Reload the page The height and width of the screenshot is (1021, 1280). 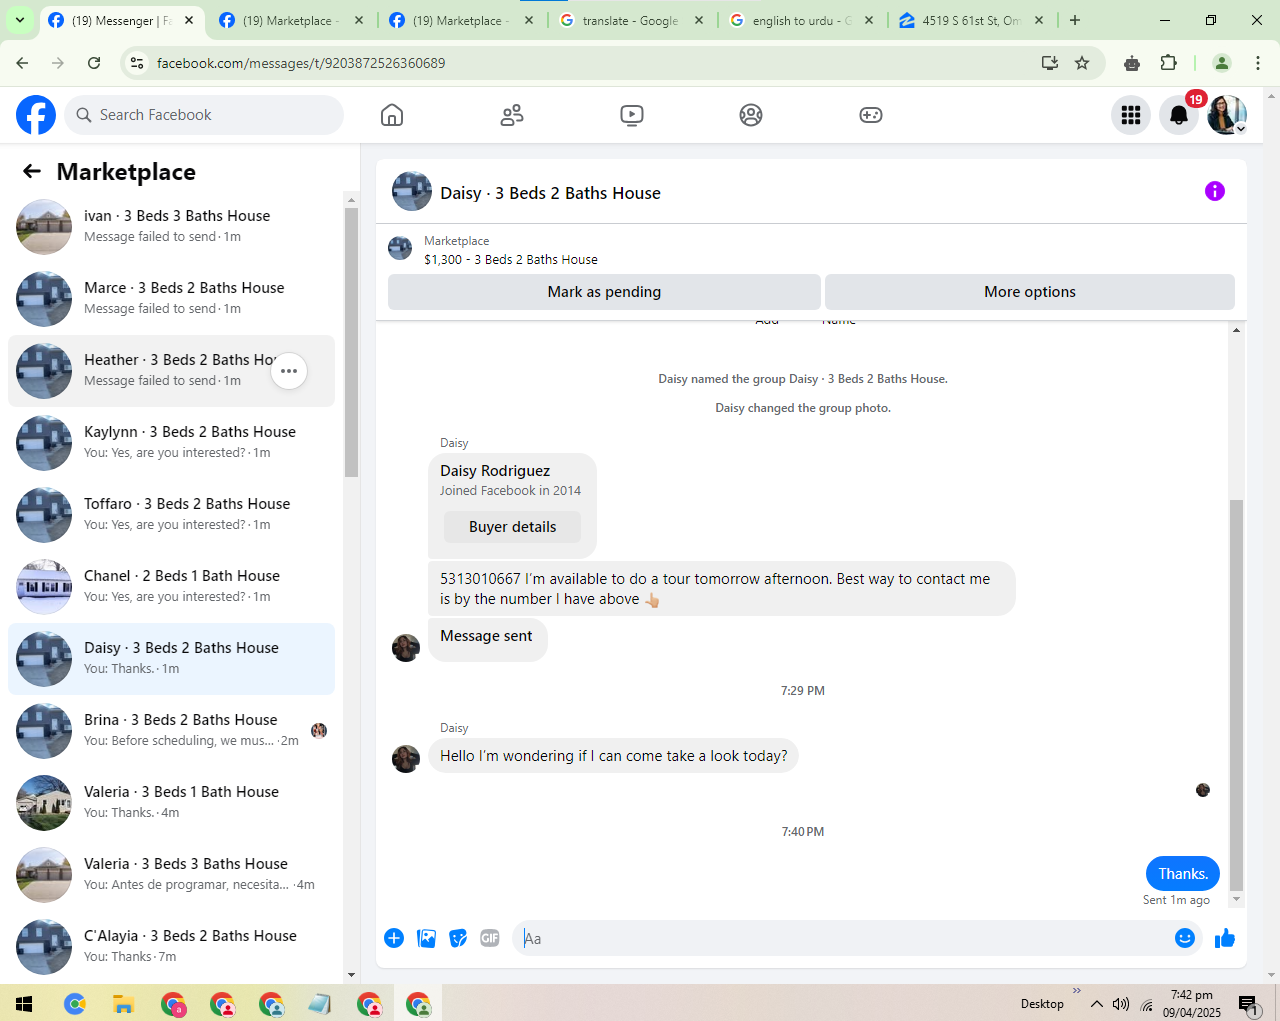click(x=94, y=63)
